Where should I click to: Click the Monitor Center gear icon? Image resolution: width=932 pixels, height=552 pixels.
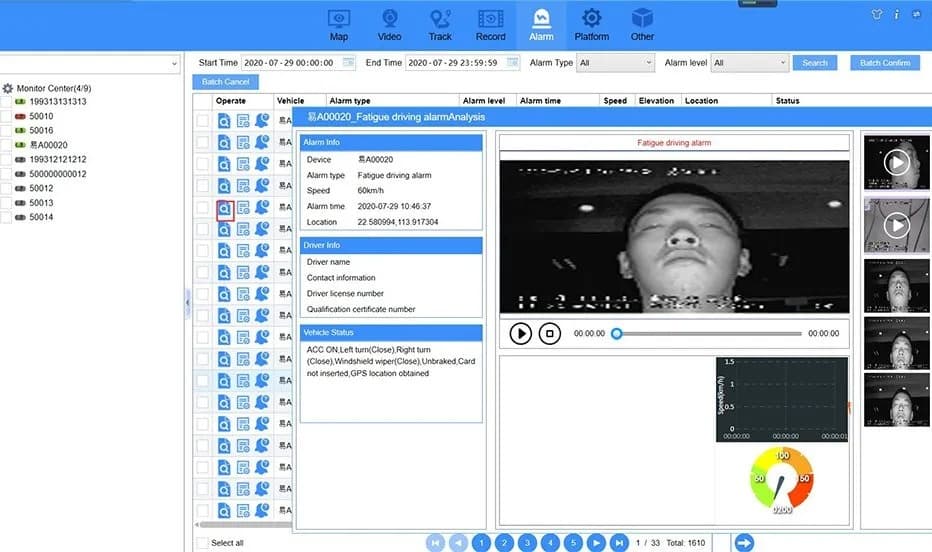click(8, 89)
